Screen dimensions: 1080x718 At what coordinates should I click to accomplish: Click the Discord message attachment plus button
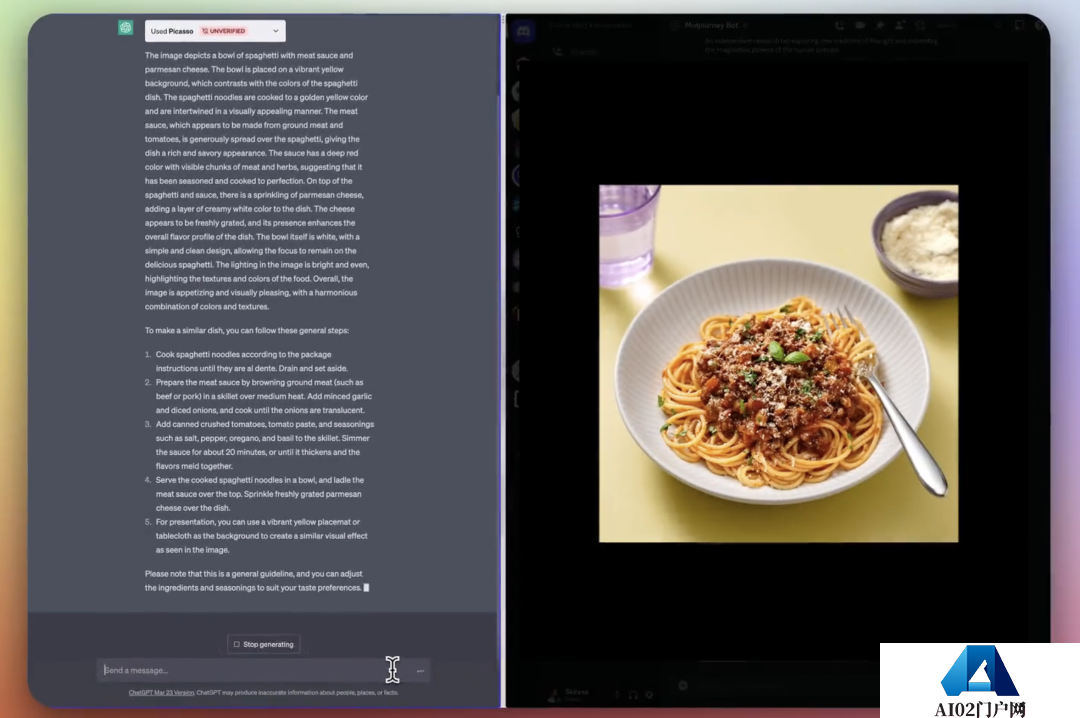click(x=683, y=685)
